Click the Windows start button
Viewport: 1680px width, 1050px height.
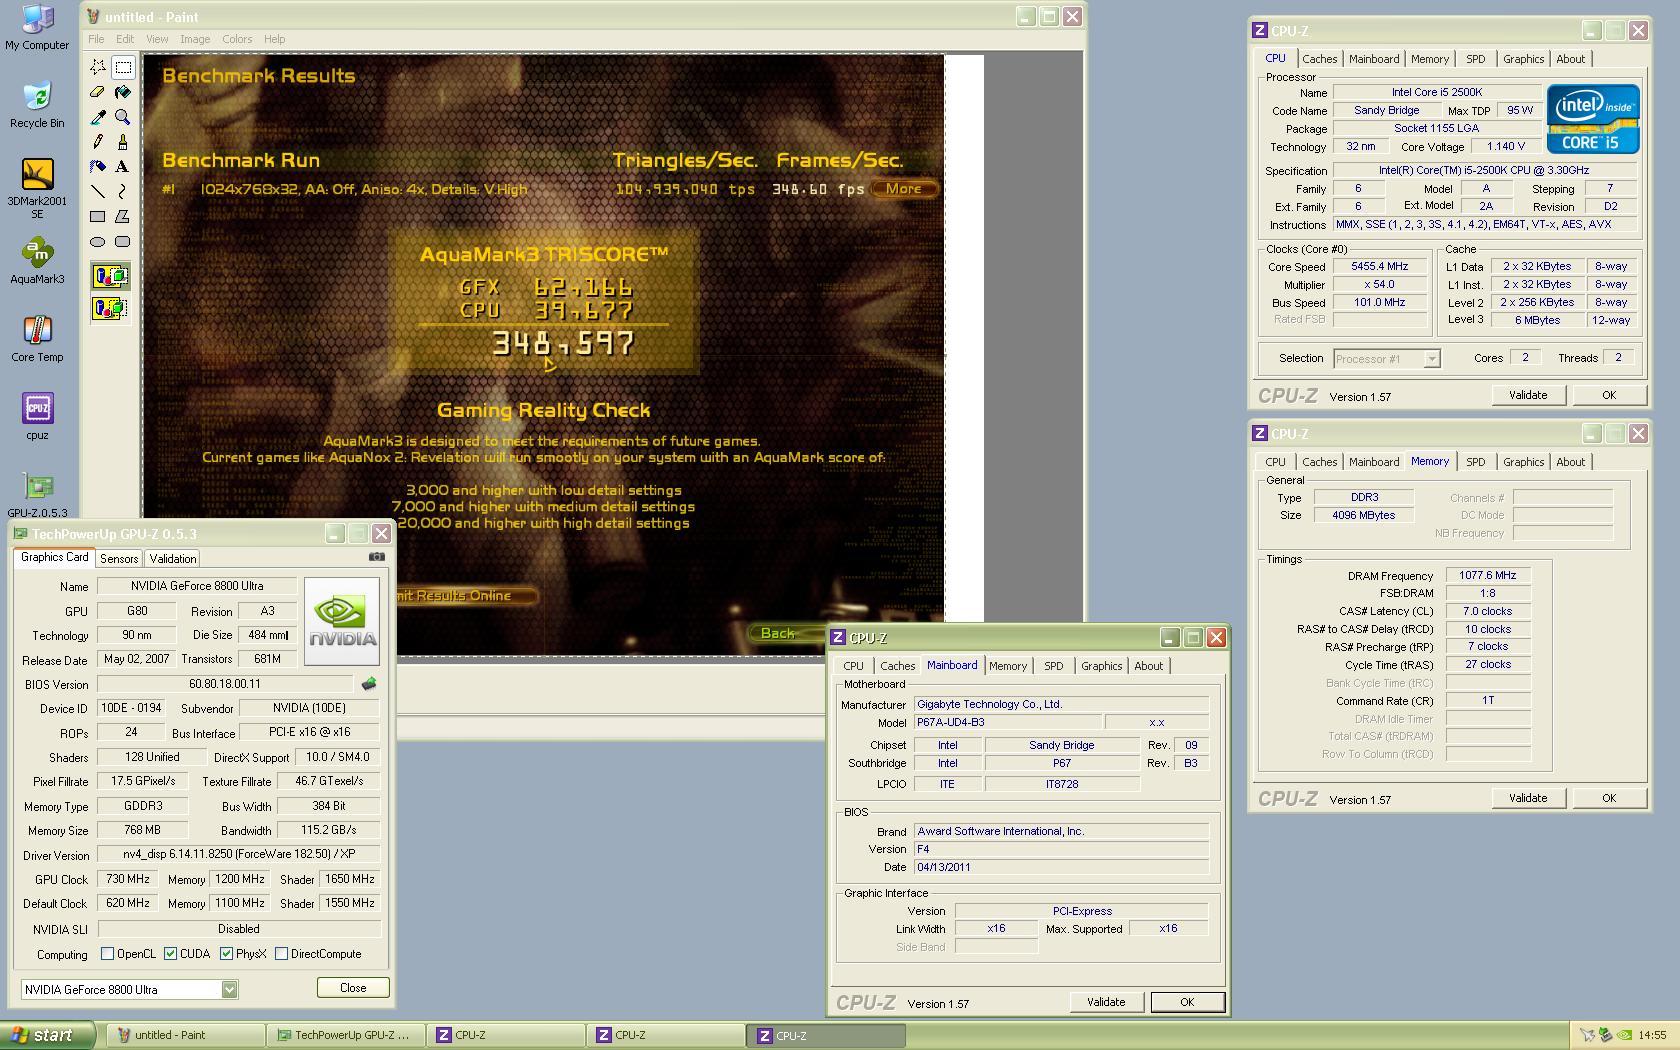point(48,1035)
